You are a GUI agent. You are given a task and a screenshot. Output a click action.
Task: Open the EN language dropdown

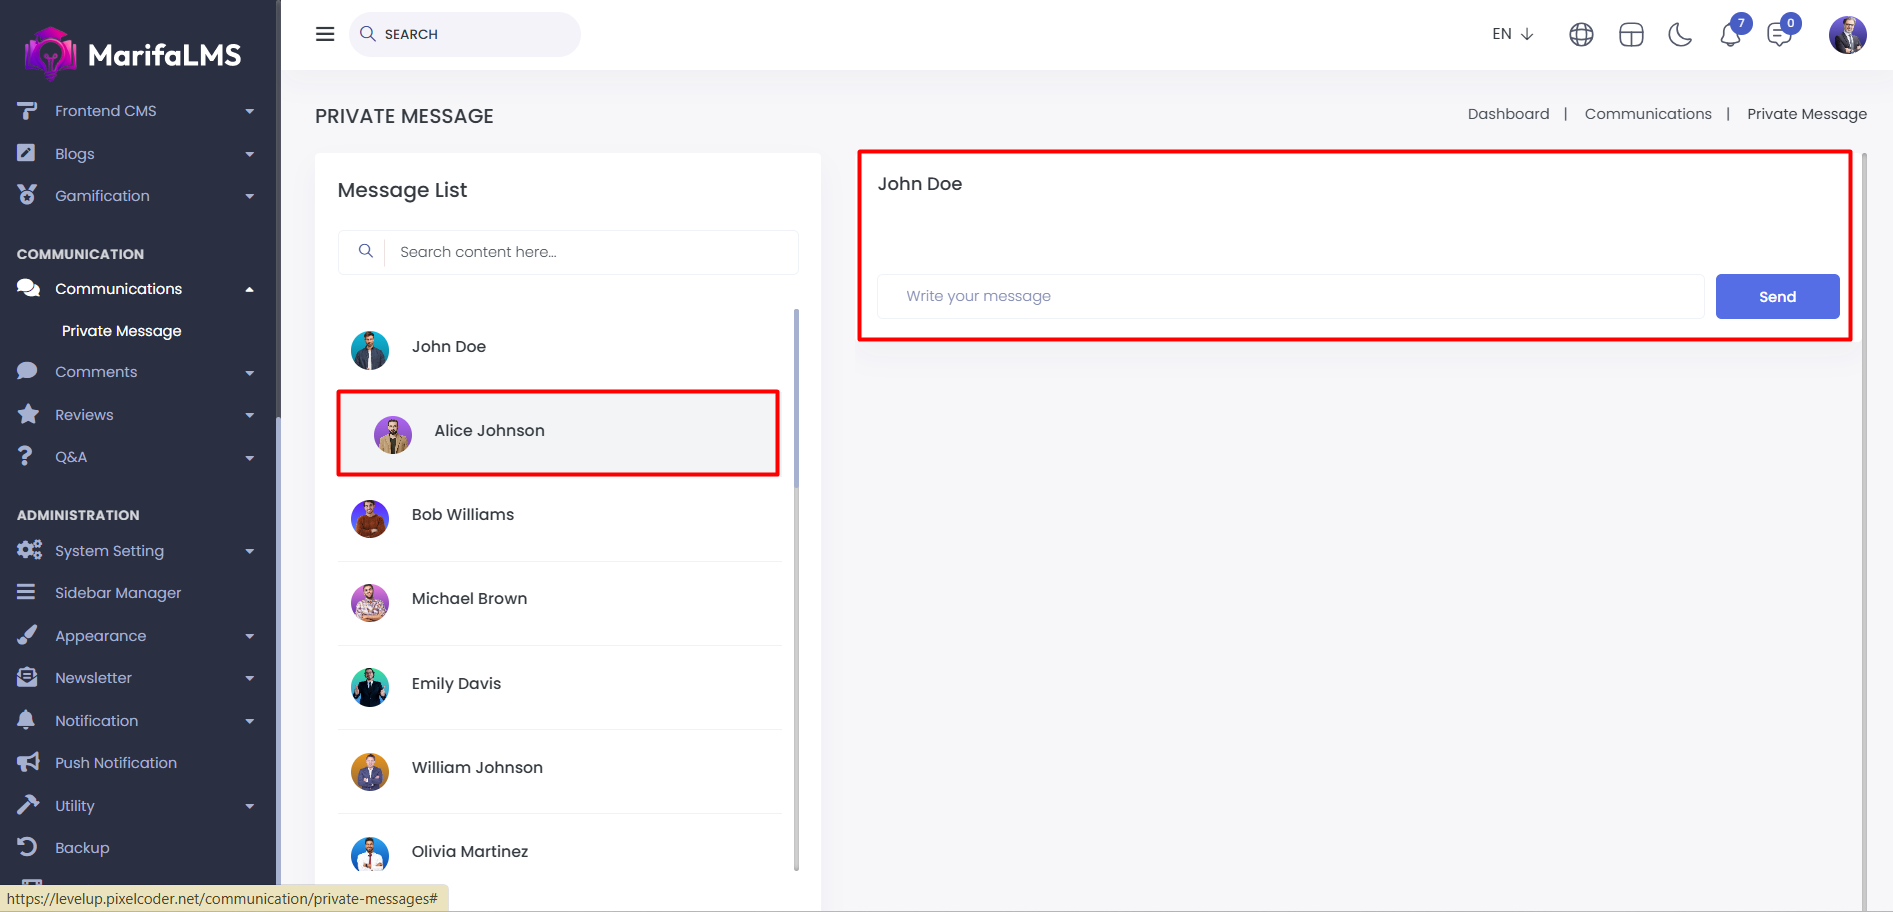pyautogui.click(x=1512, y=34)
